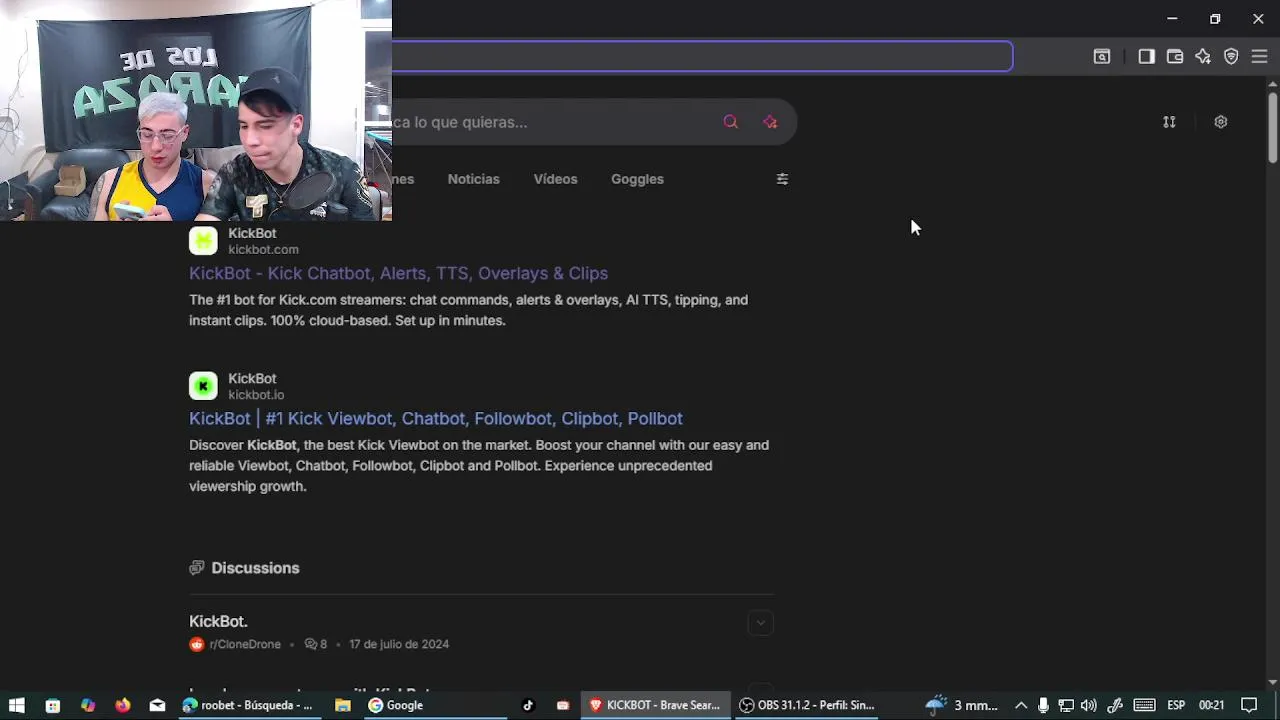Screen dimensions: 1280x720
Task: Open the search filter sliders icon
Action: point(782,179)
